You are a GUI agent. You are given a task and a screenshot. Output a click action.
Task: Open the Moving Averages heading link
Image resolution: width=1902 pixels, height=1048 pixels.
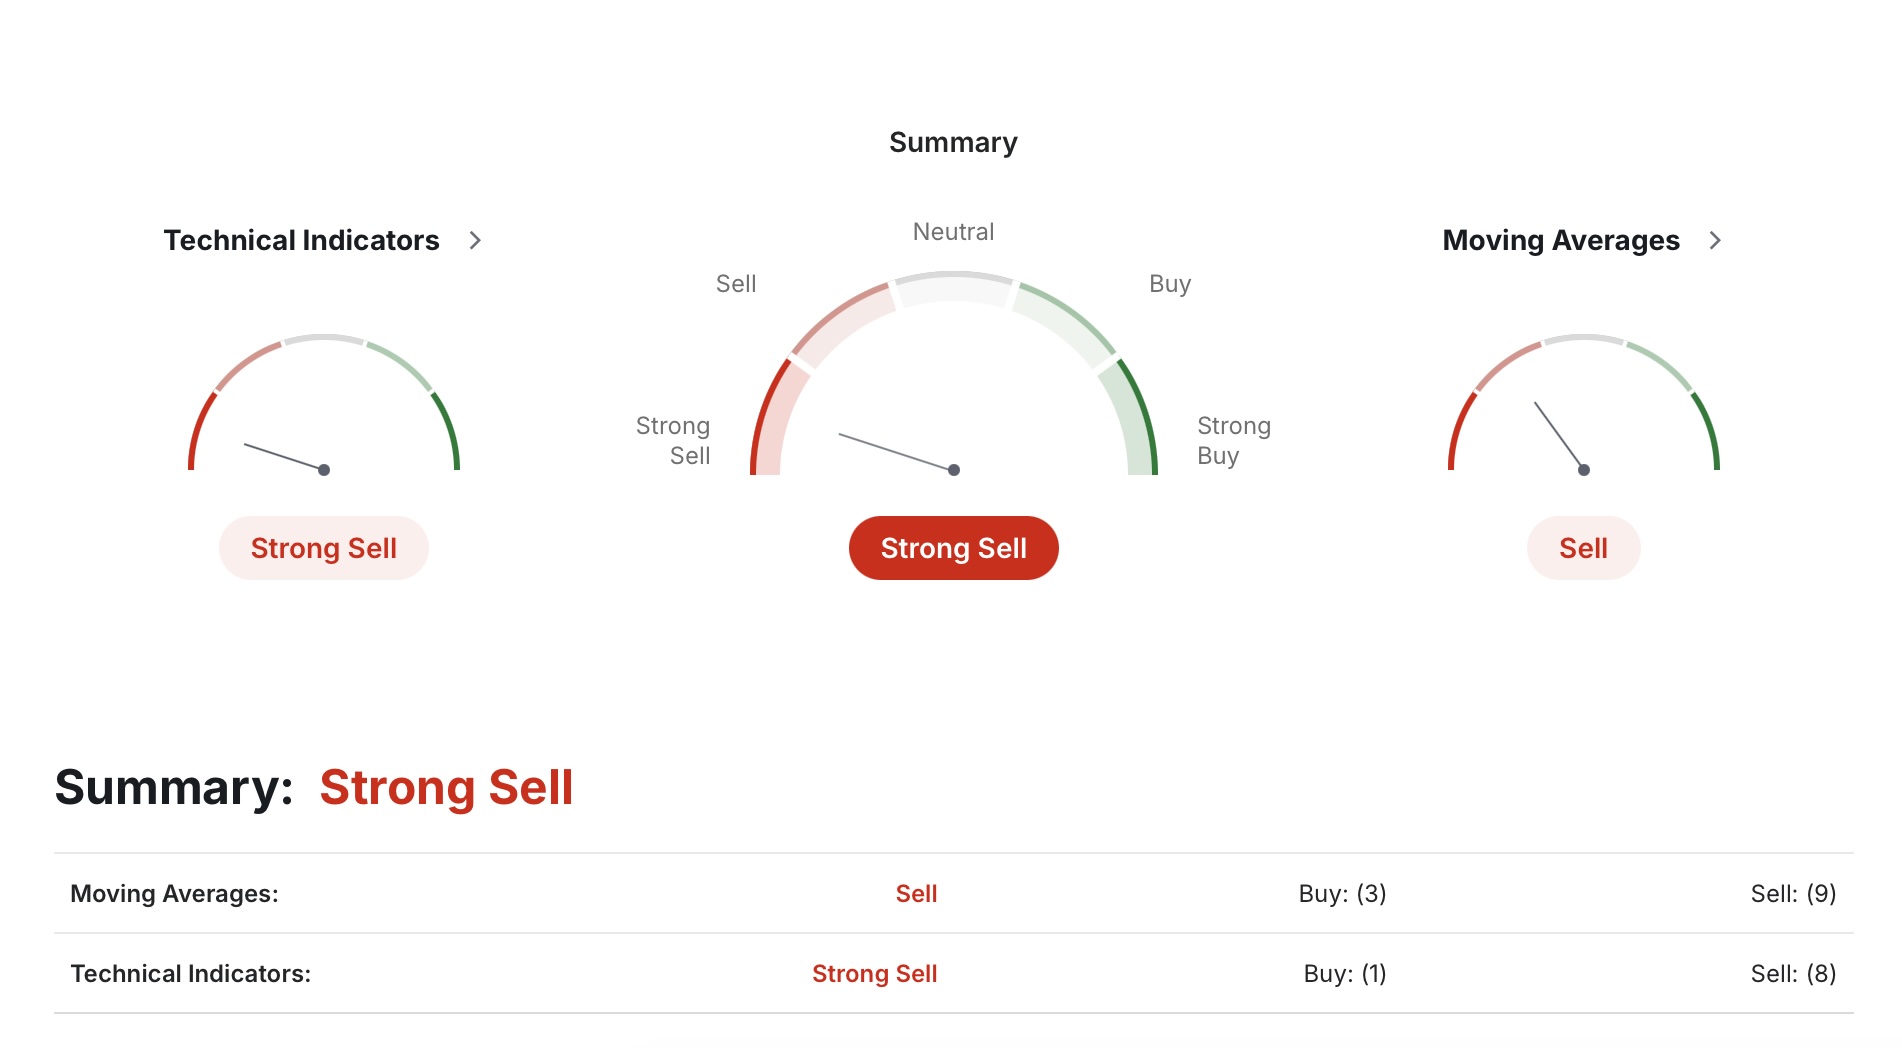point(1560,240)
